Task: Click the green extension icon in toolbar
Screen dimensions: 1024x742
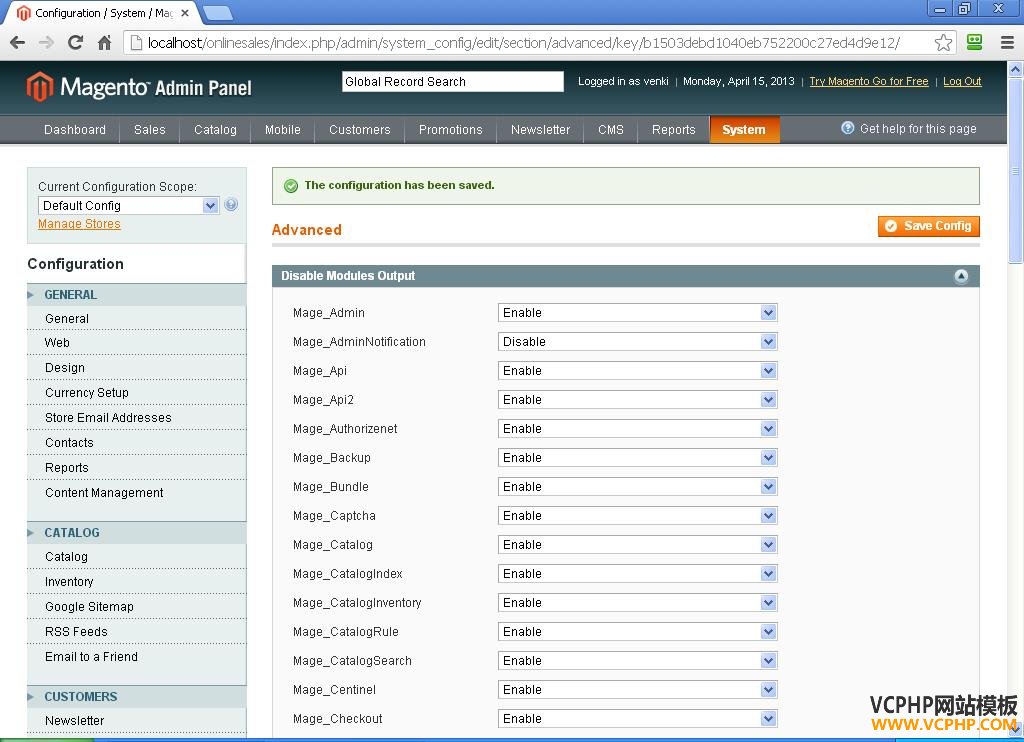Action: pos(974,42)
